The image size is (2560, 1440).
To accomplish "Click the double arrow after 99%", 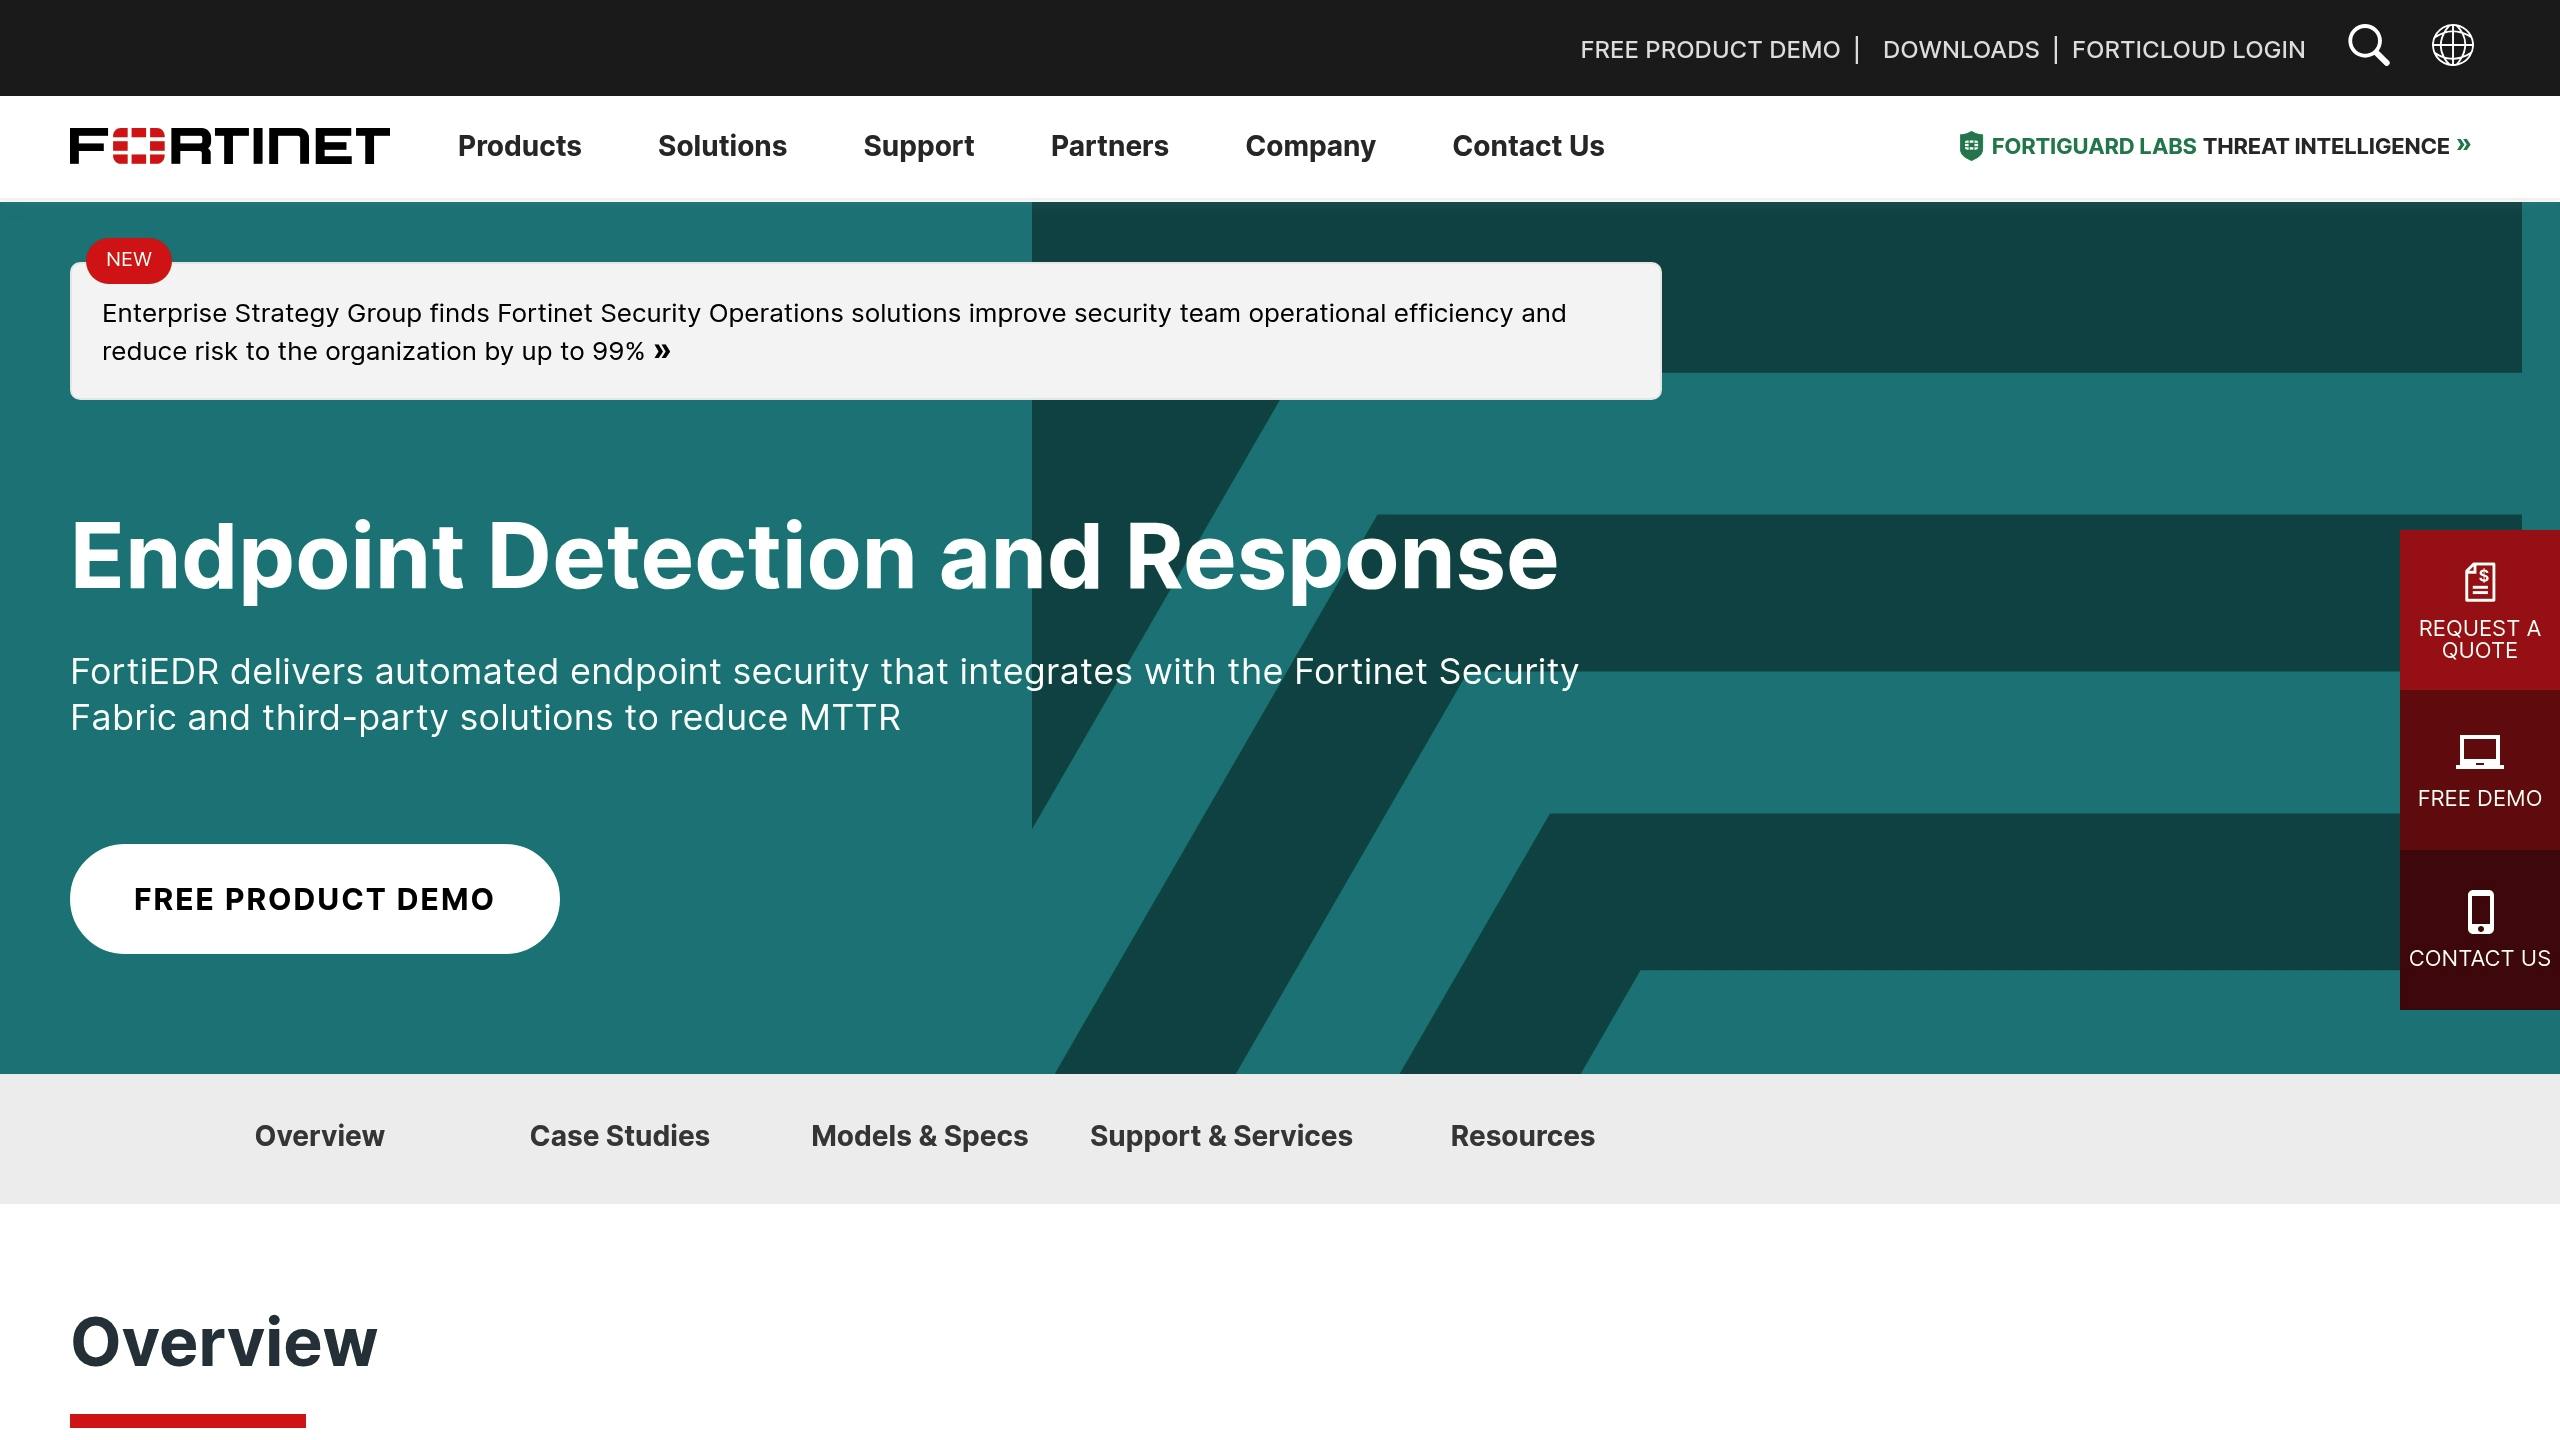I will click(x=662, y=351).
